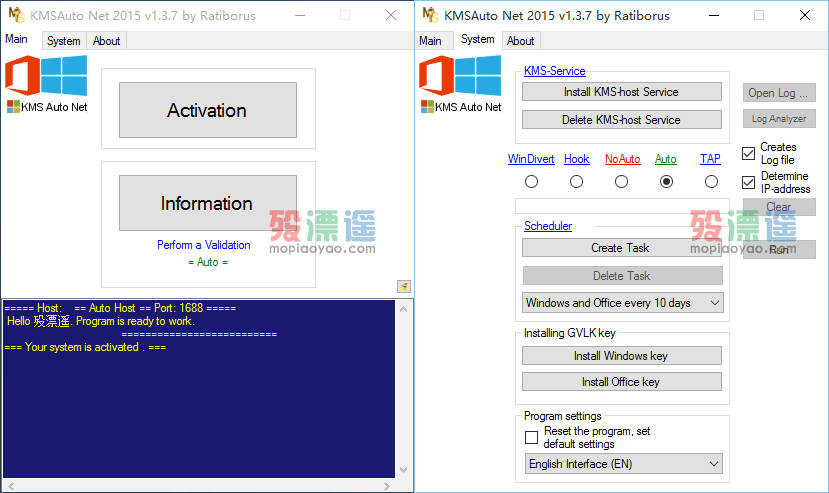Click Install KMS-host Service button

click(622, 92)
